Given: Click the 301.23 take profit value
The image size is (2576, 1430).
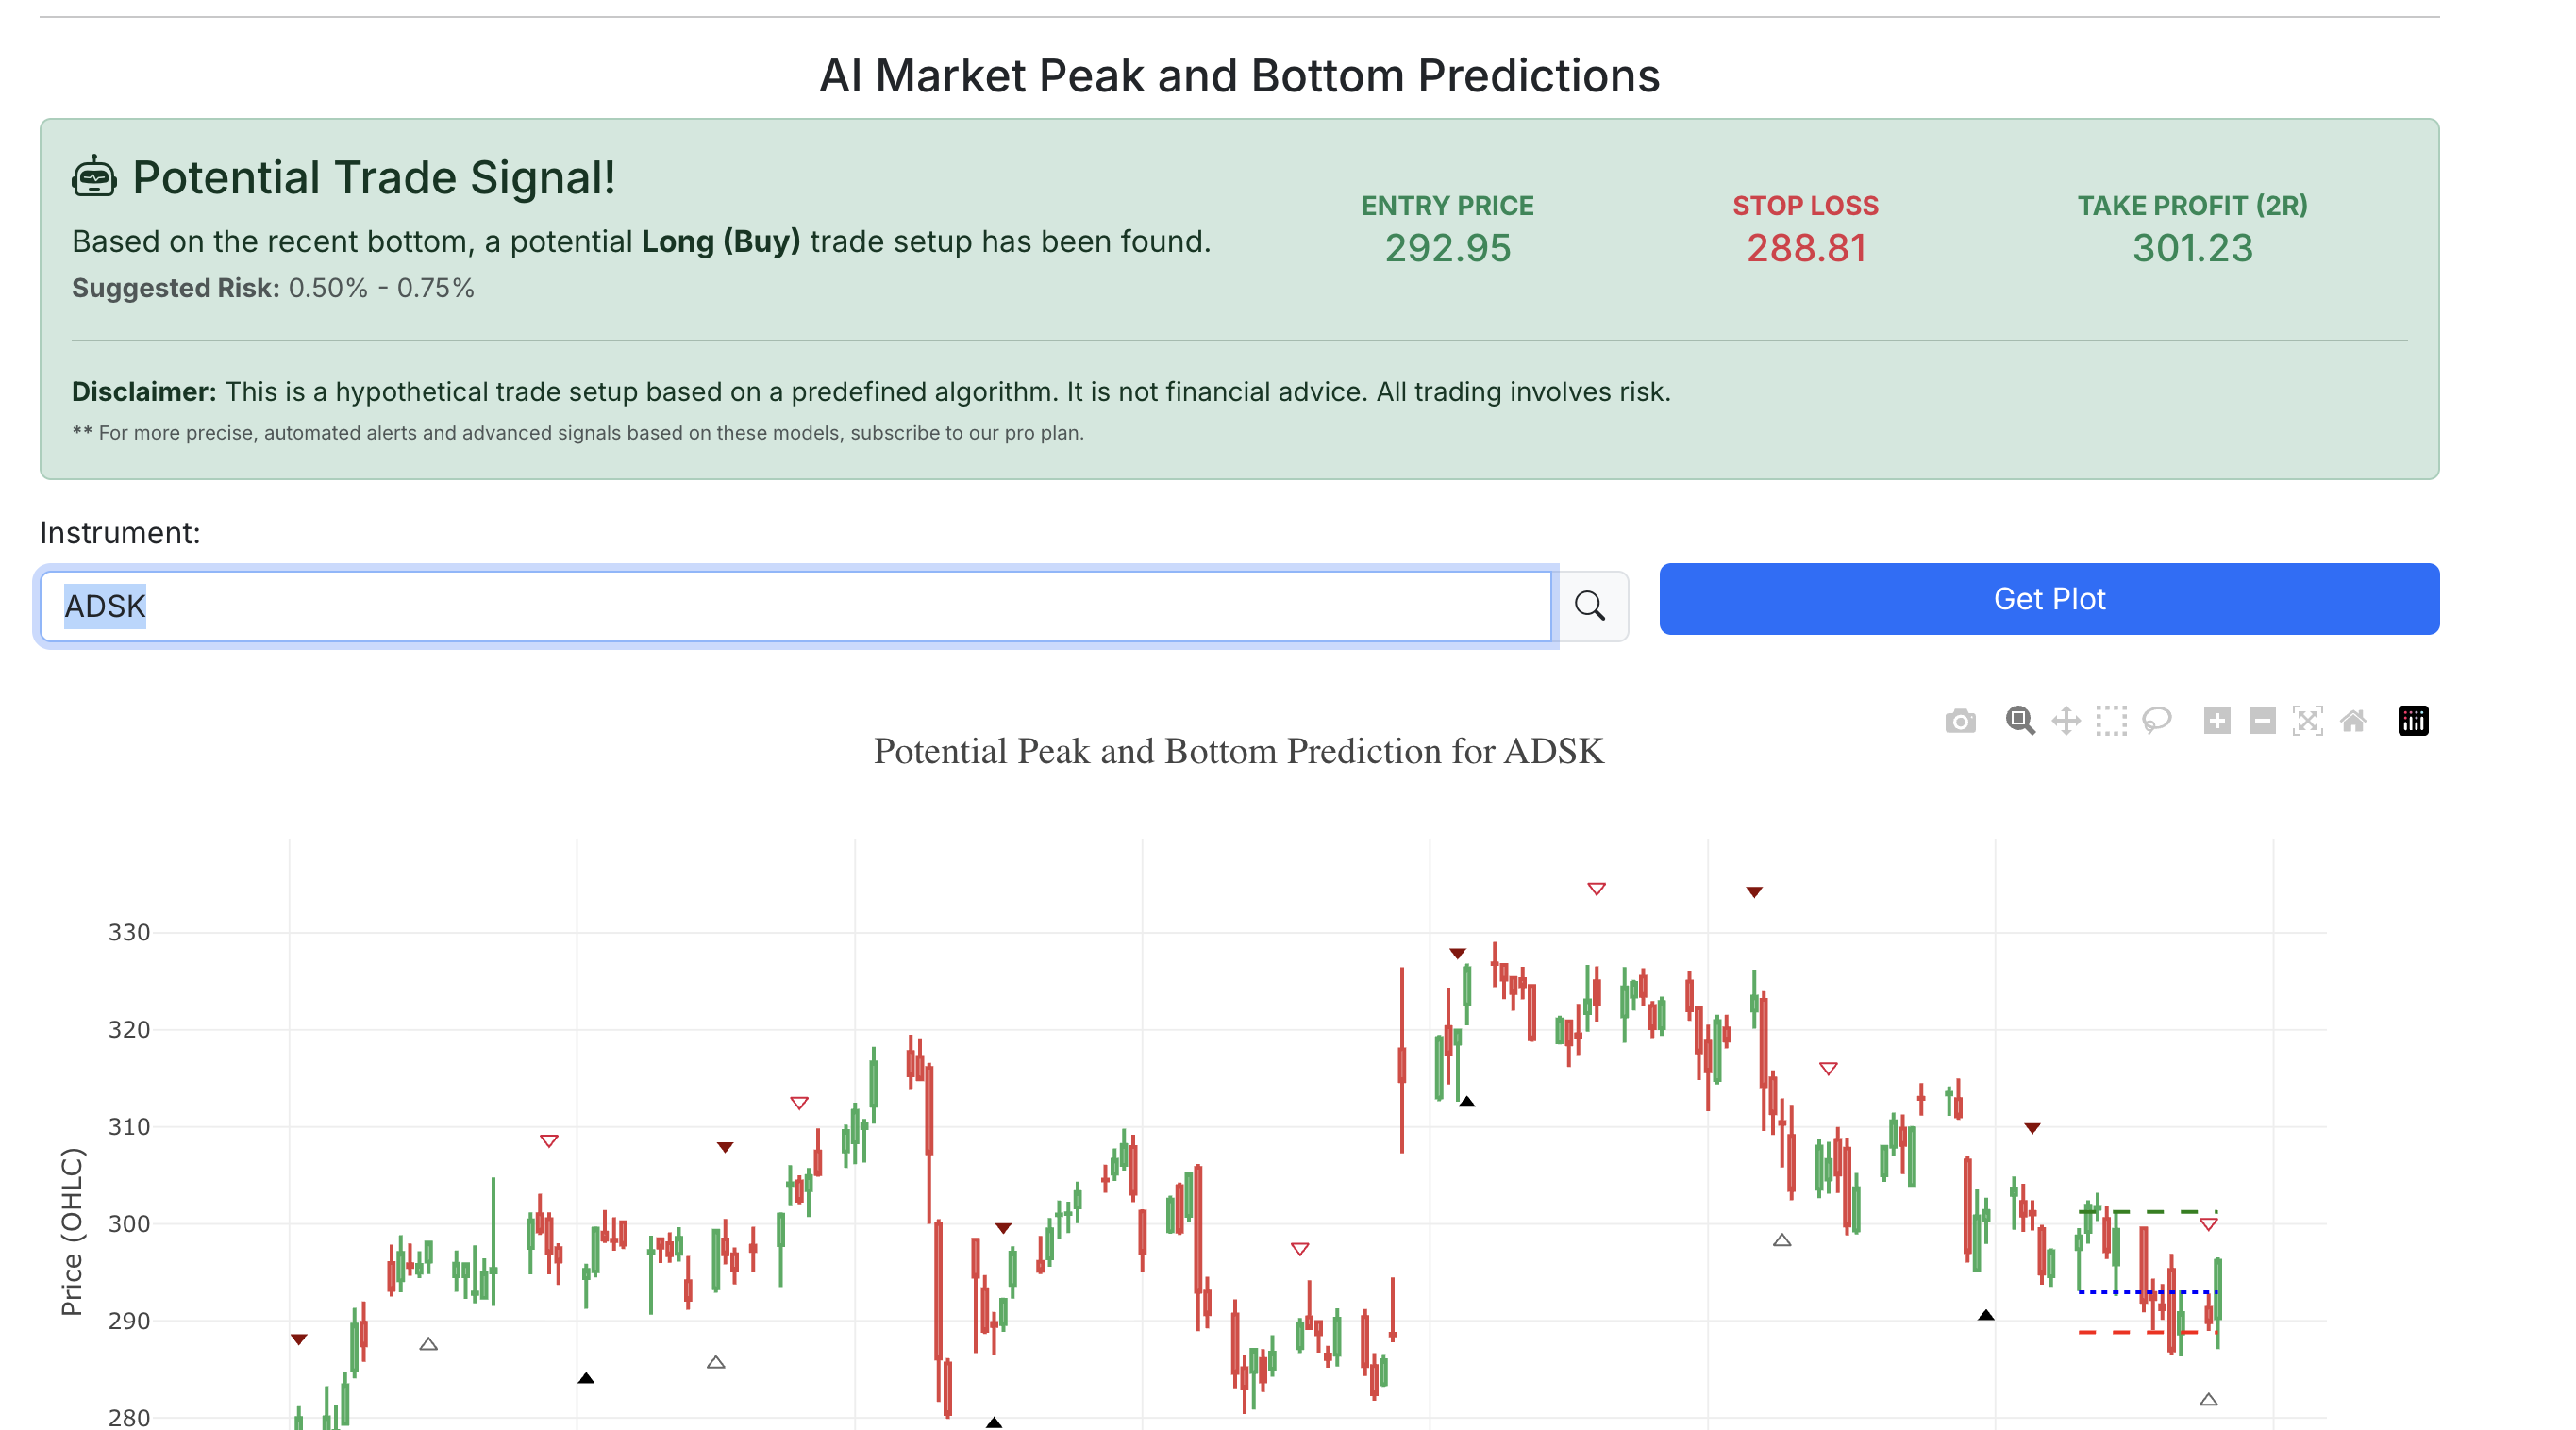Looking at the screenshot, I should (x=2192, y=248).
